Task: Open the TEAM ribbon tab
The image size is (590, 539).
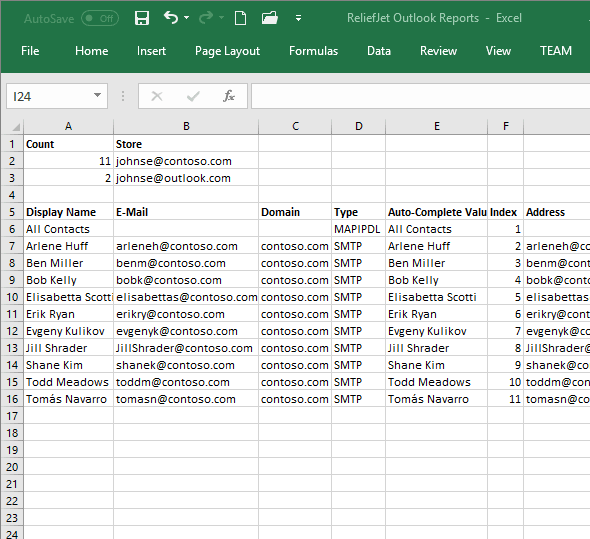Action: (x=556, y=51)
